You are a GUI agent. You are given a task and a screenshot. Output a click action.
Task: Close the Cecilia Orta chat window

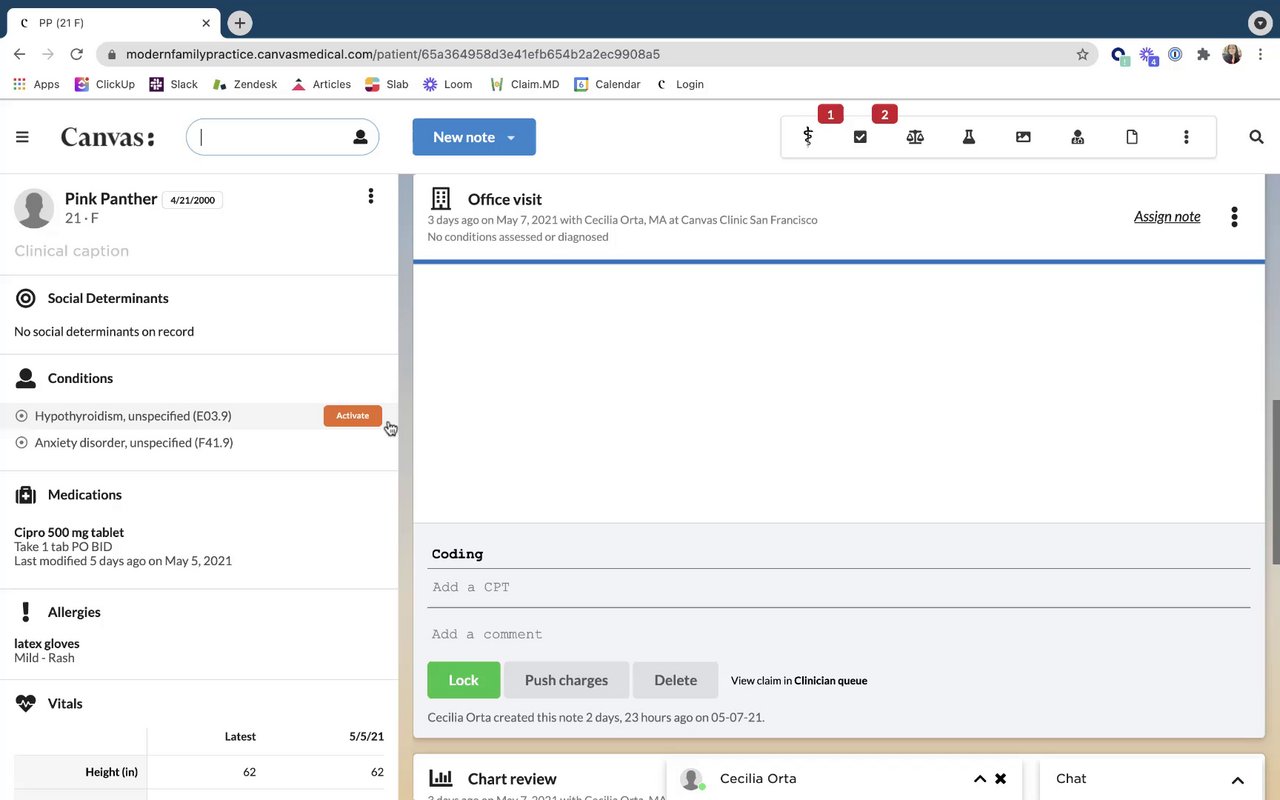click(x=1000, y=779)
